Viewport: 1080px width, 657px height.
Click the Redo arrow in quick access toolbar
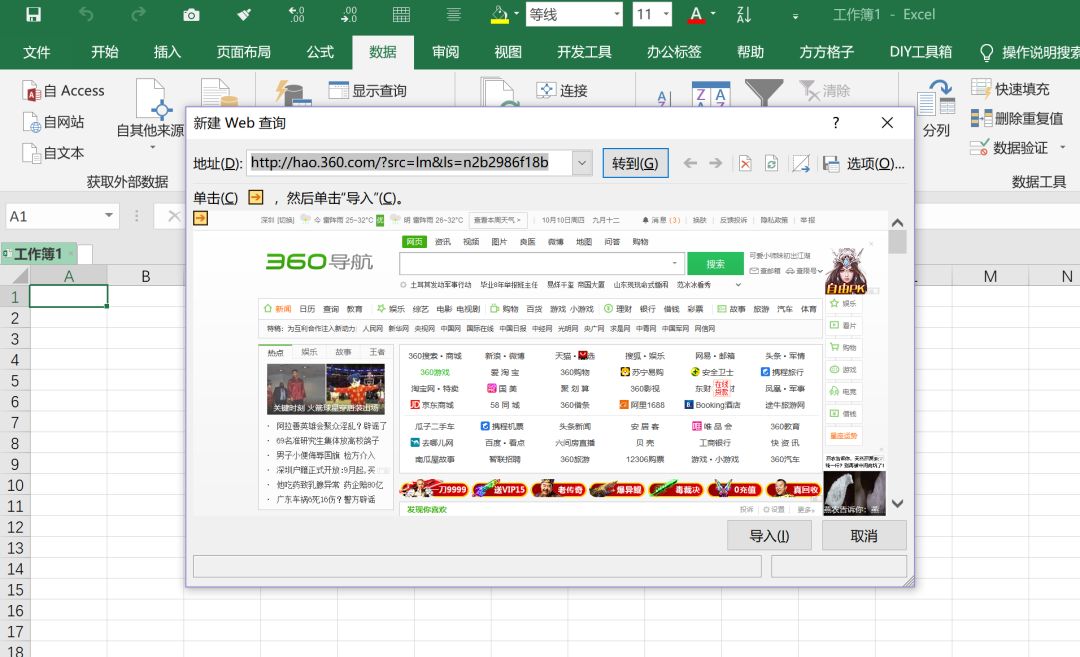point(138,14)
